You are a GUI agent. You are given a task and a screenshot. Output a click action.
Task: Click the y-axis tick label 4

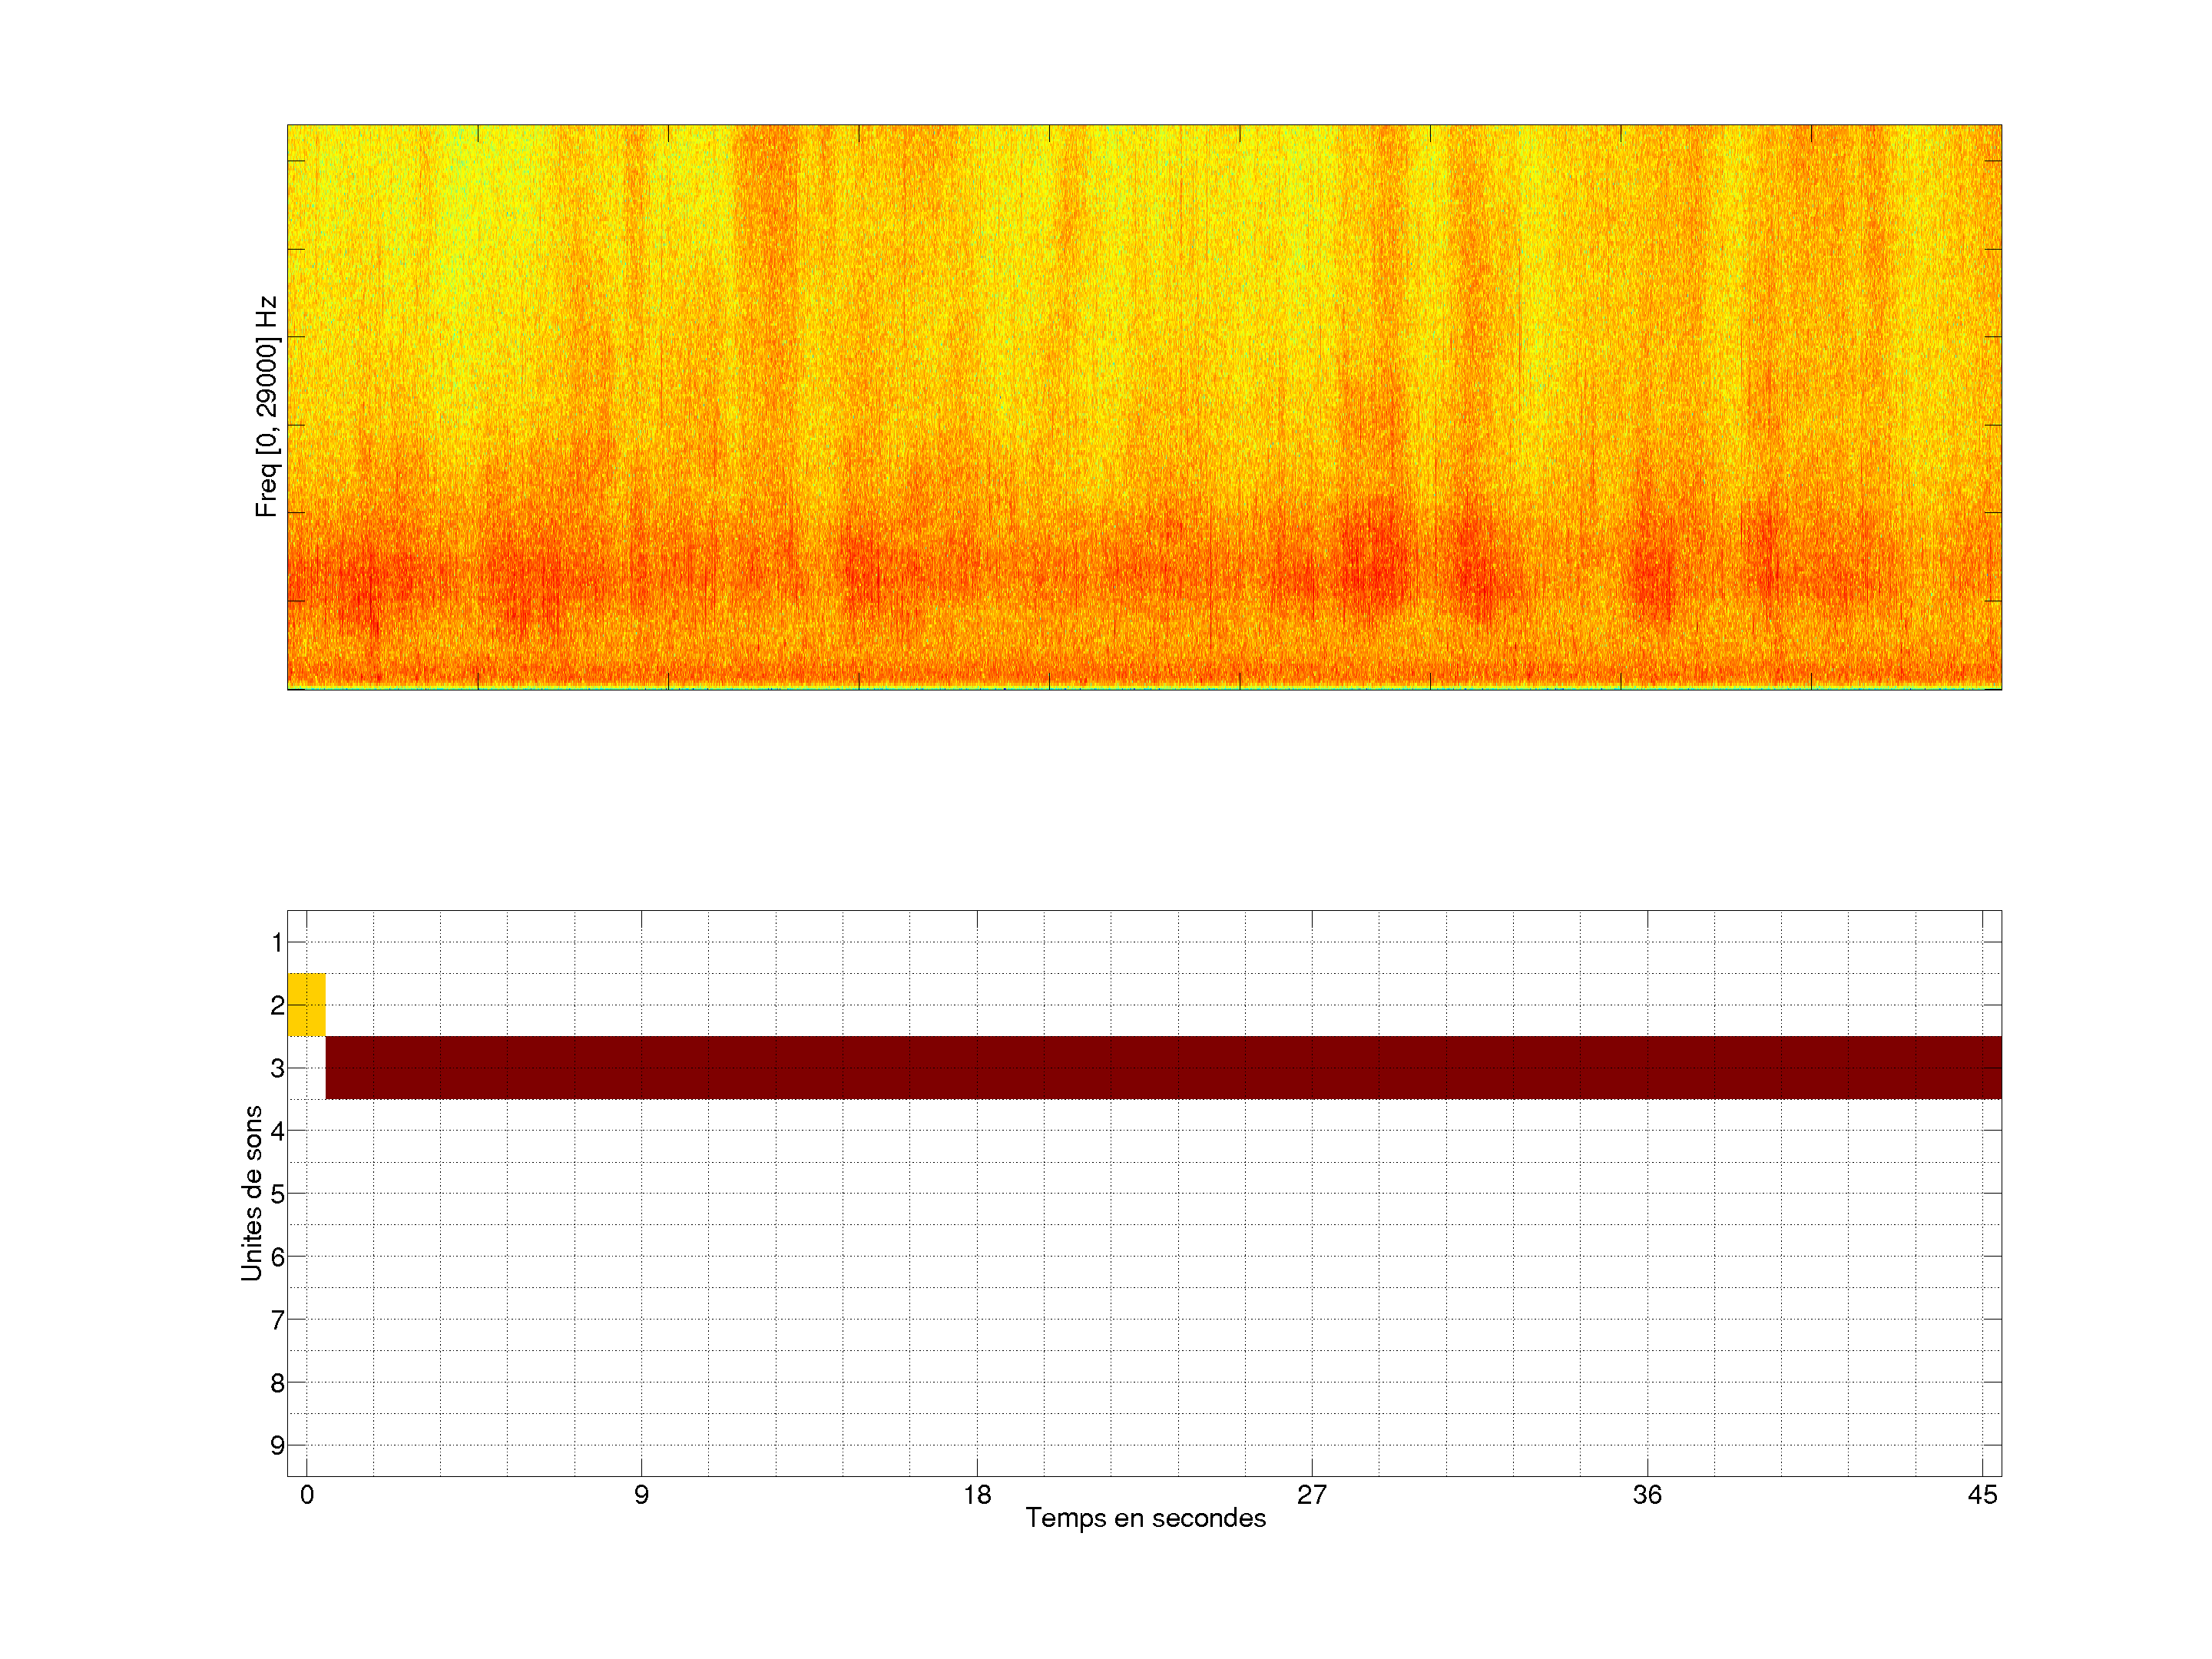click(x=277, y=1131)
